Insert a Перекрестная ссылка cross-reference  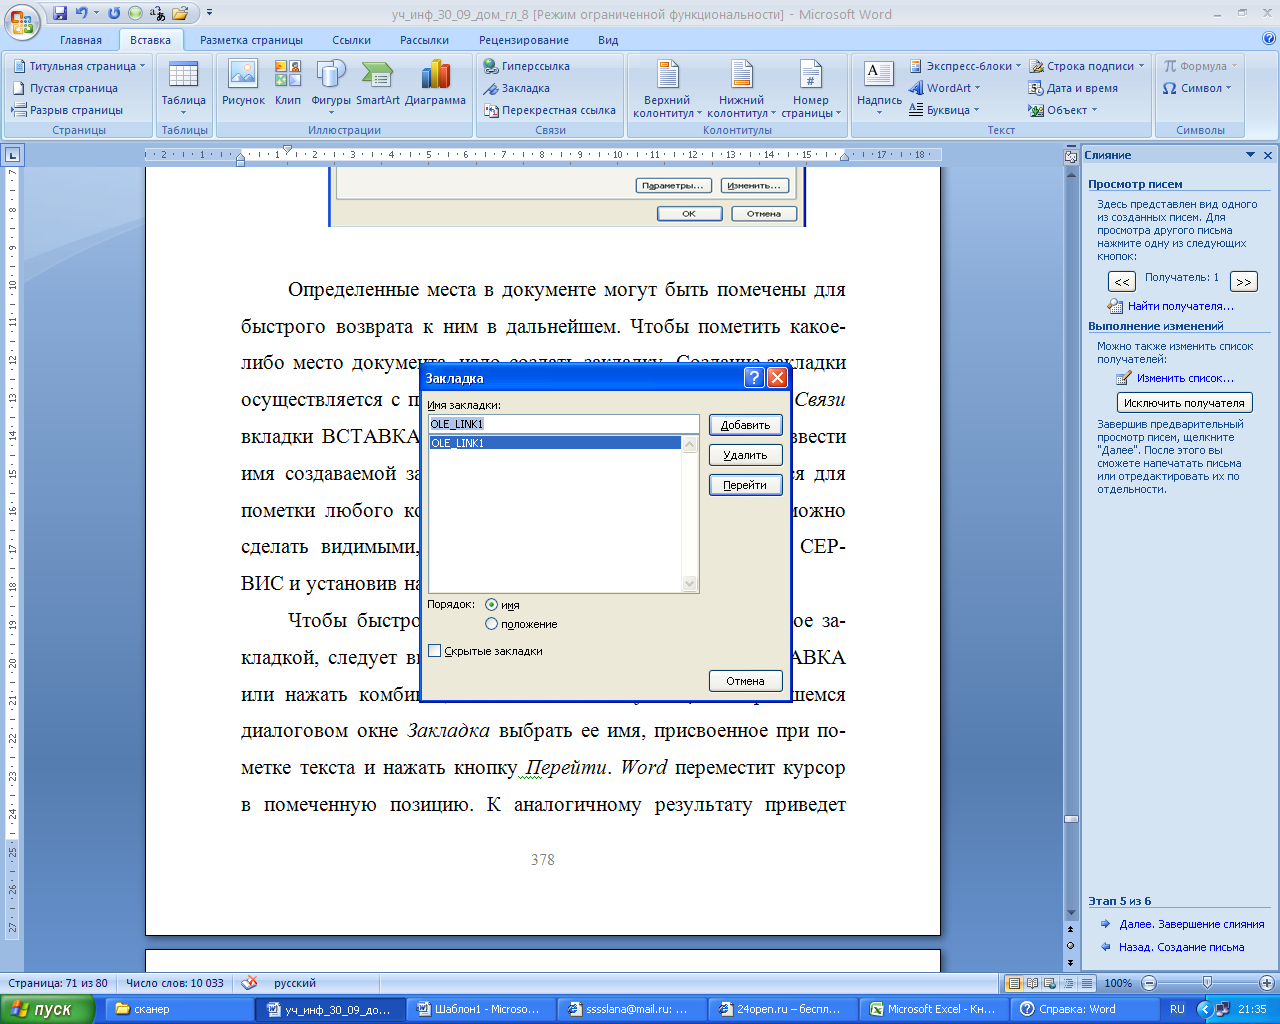(550, 110)
